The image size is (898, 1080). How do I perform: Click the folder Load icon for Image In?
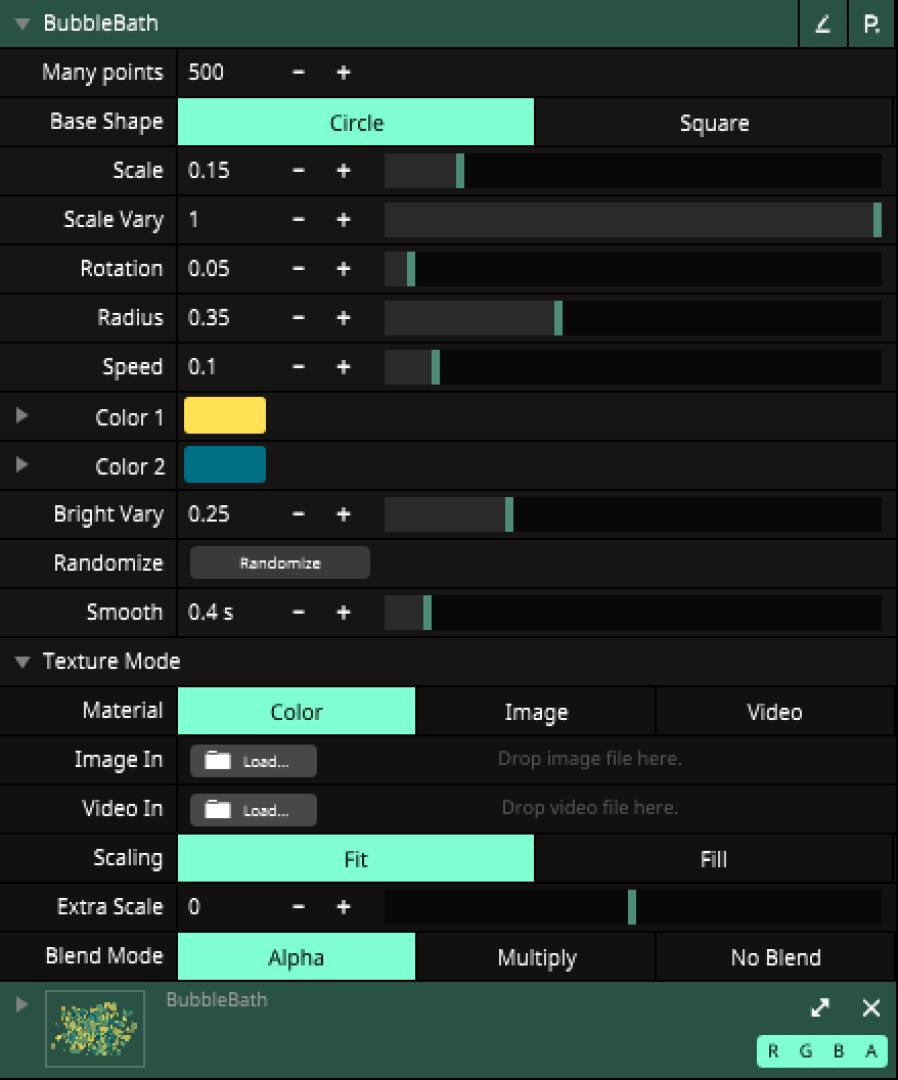click(x=218, y=761)
